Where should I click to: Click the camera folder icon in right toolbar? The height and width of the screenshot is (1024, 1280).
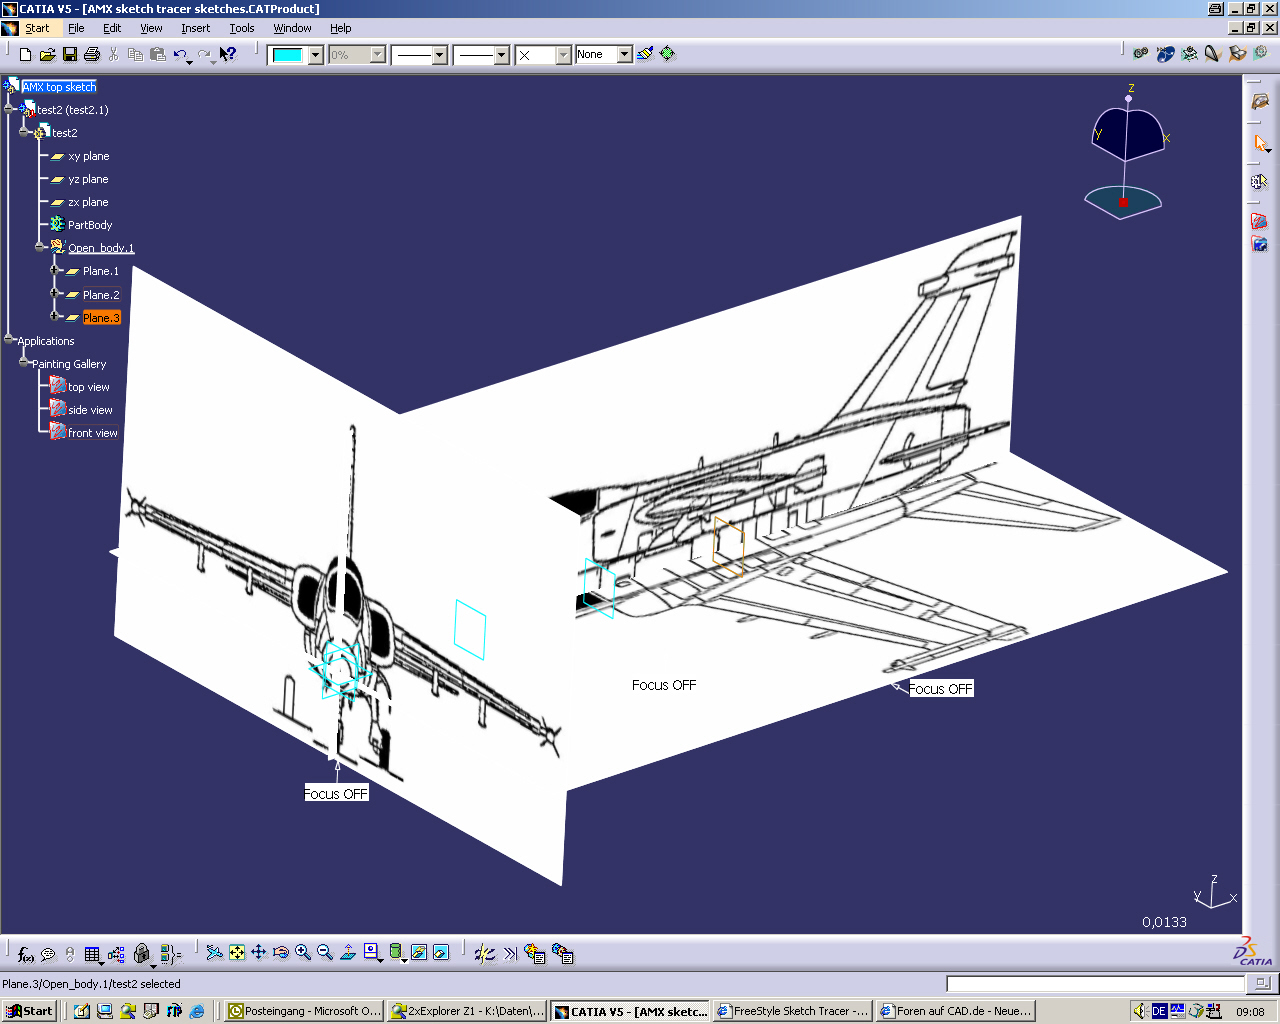[1260, 243]
